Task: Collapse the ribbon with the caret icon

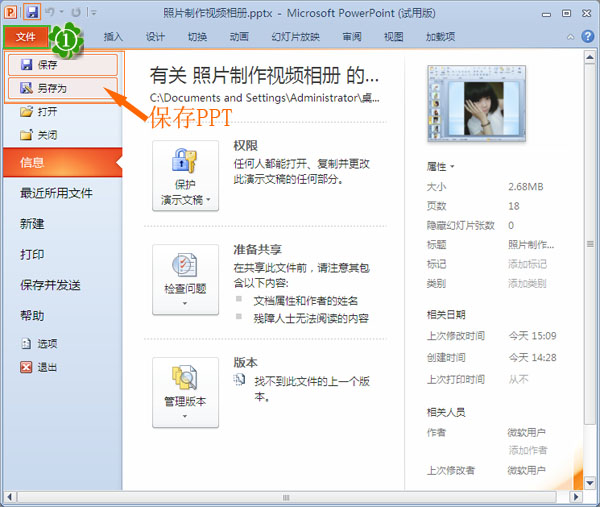Action: point(570,37)
